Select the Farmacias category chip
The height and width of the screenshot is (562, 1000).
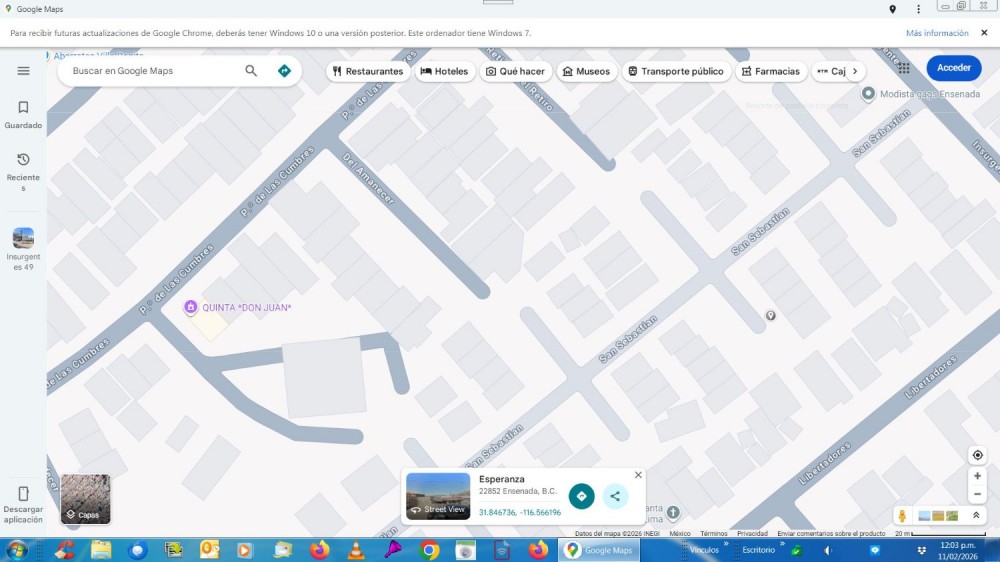770,71
